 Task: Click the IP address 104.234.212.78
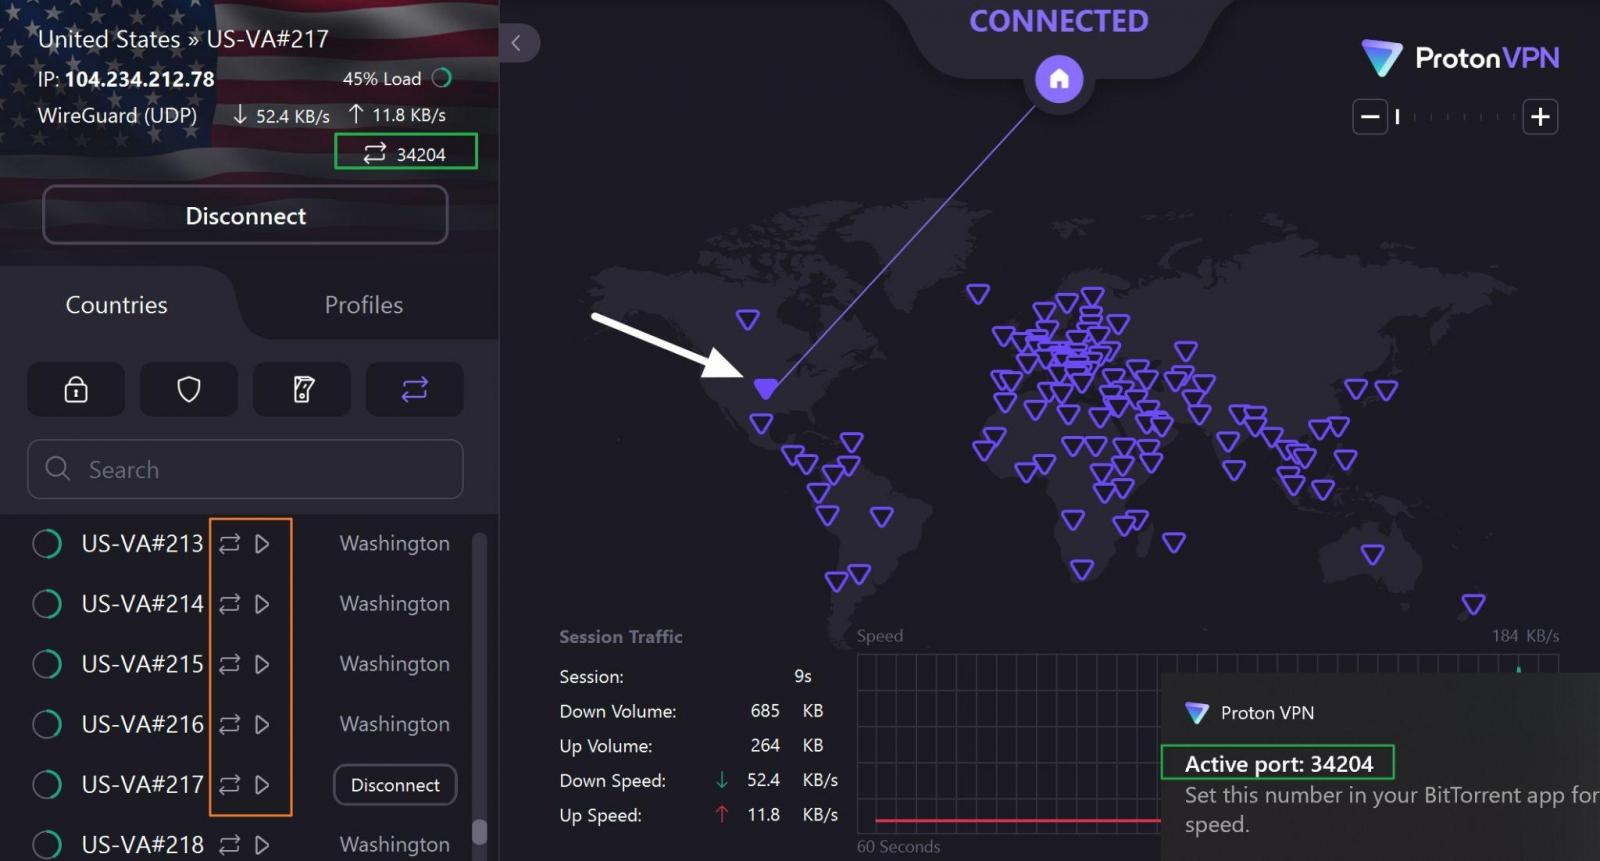tap(139, 79)
